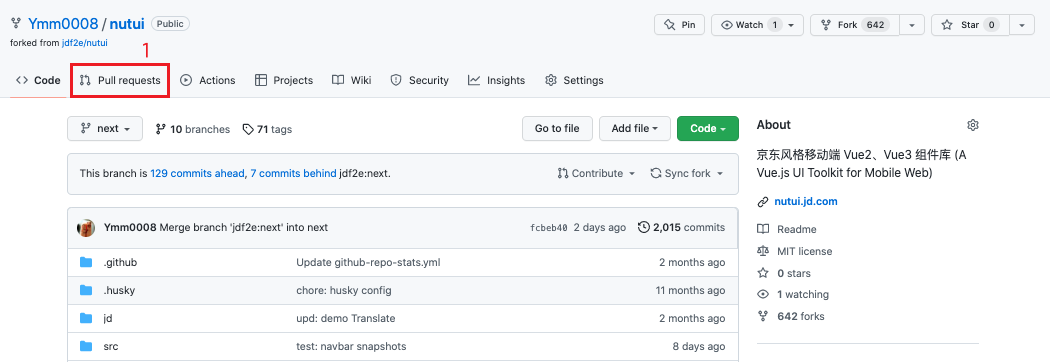Open 7 commits behind link

point(293,173)
